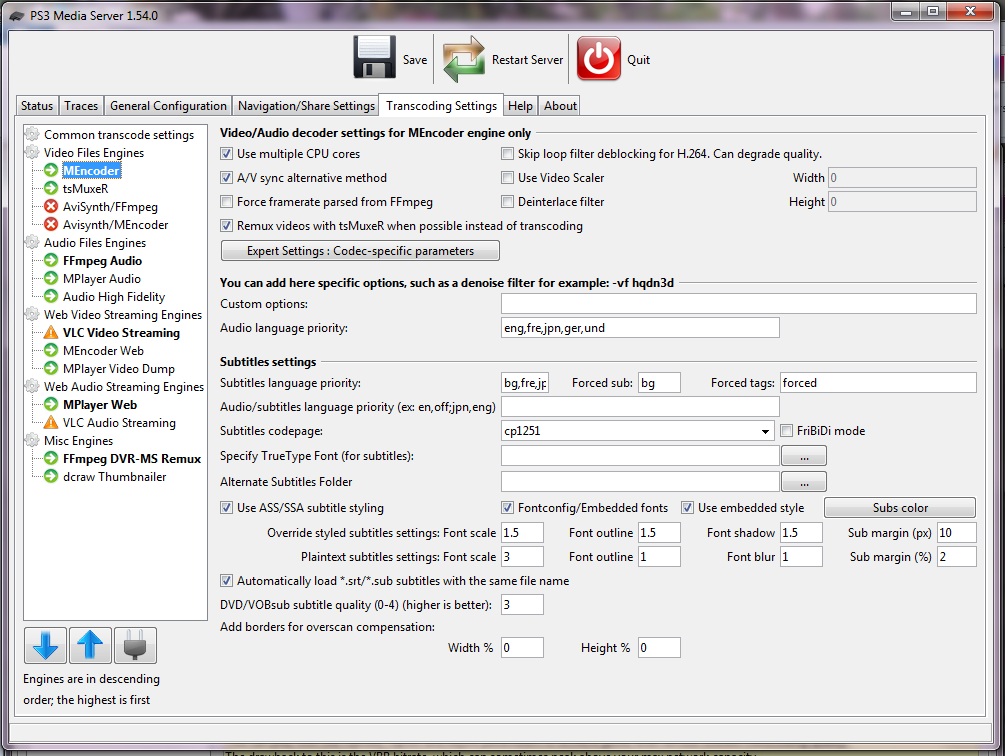
Task: Click green icon beside MPlayer Audio
Action: [51, 278]
